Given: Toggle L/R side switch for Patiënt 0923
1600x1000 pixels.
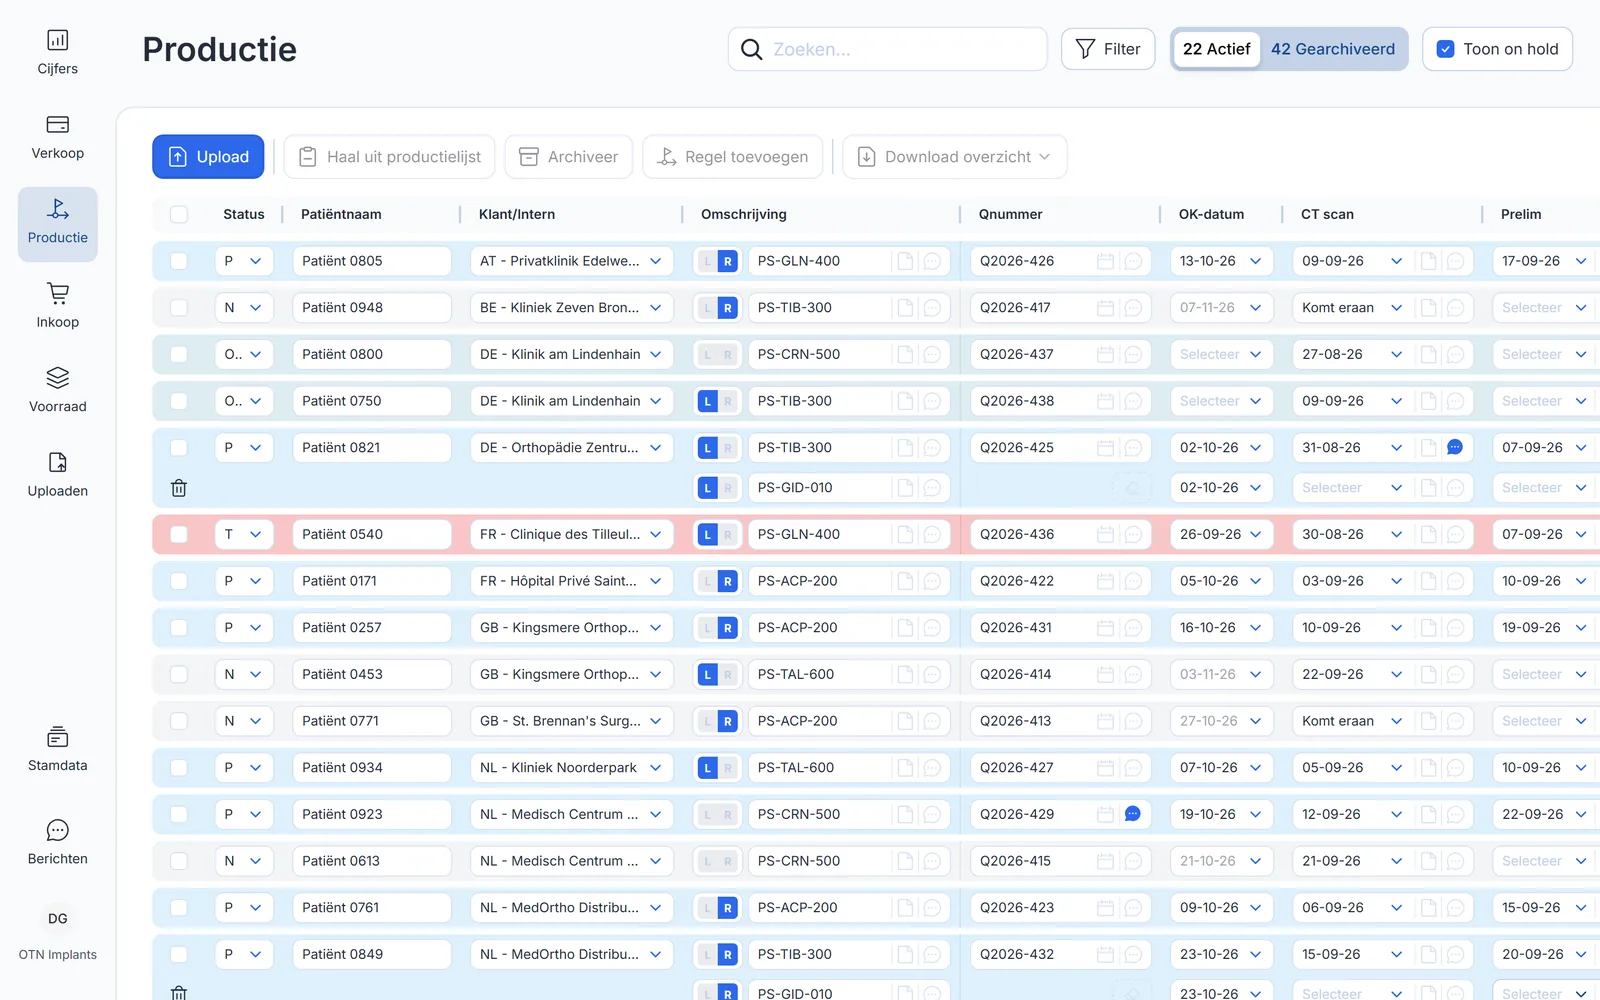Looking at the screenshot, I should click(717, 814).
